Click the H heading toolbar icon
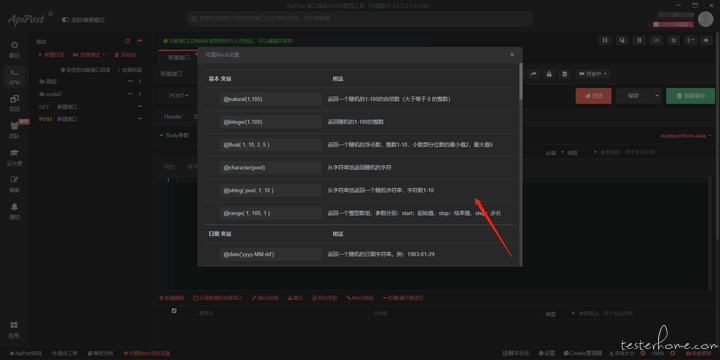This screenshot has height=360, width=720. 605,40
